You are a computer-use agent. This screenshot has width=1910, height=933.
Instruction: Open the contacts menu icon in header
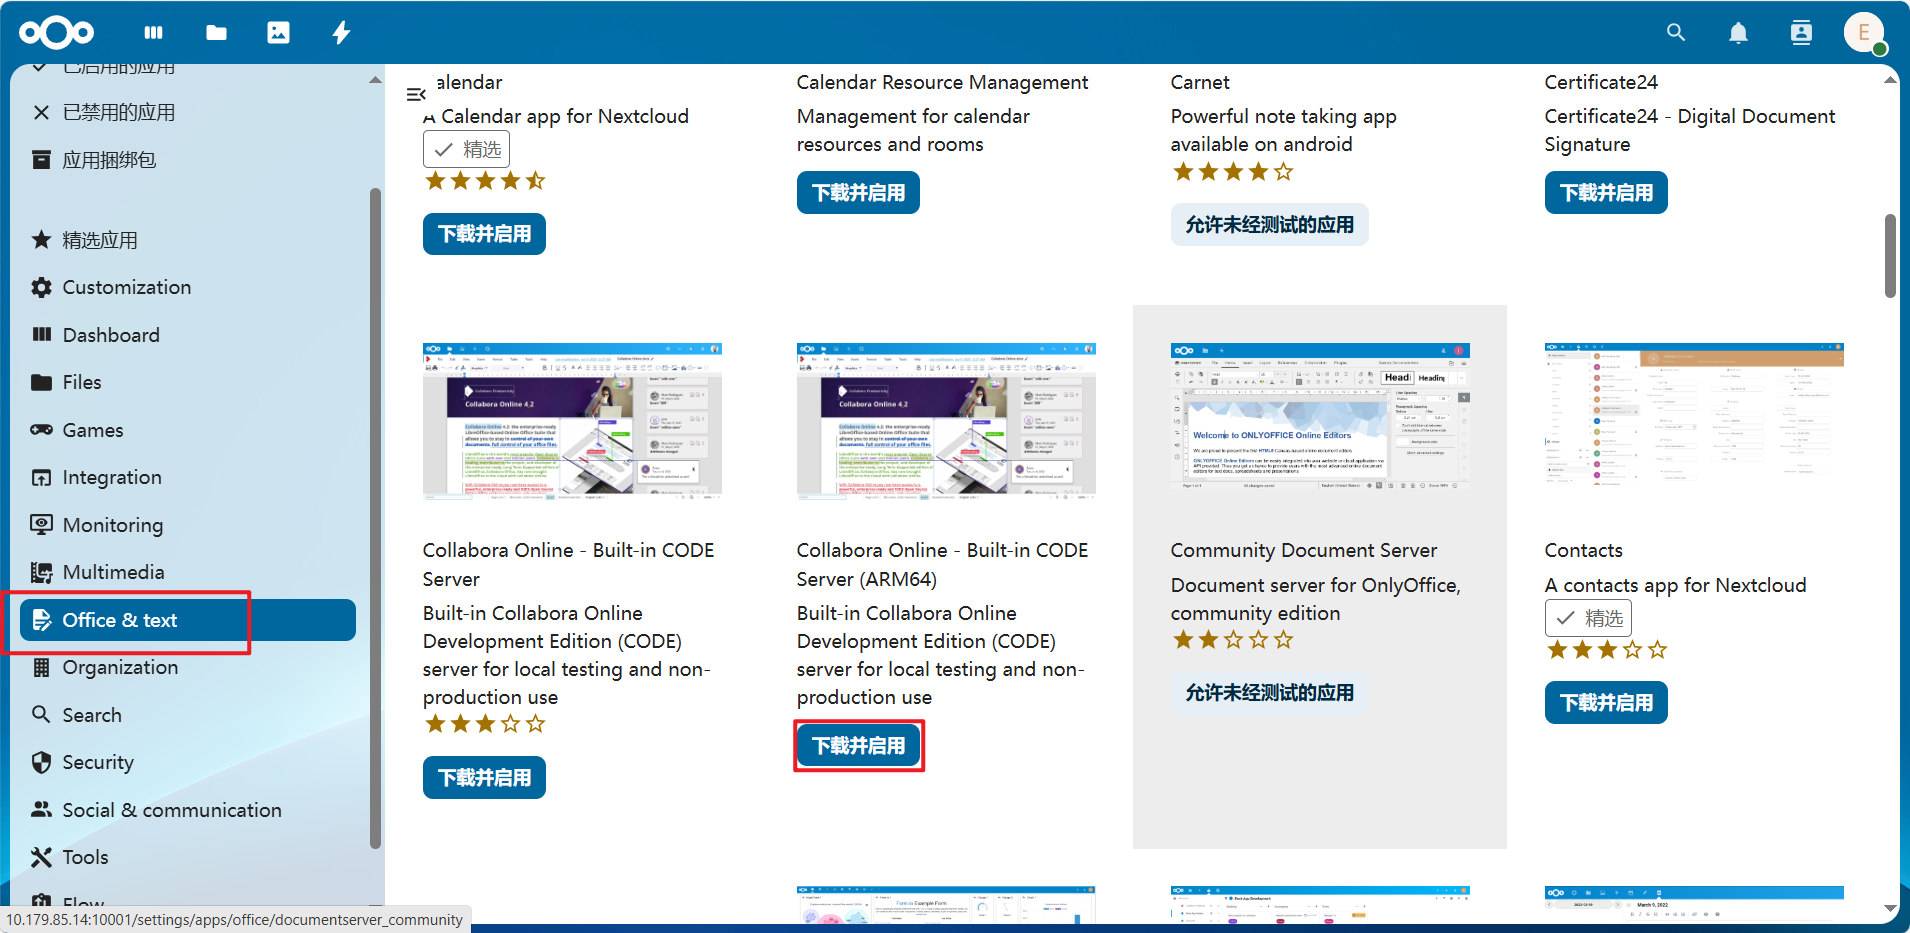[x=1801, y=33]
